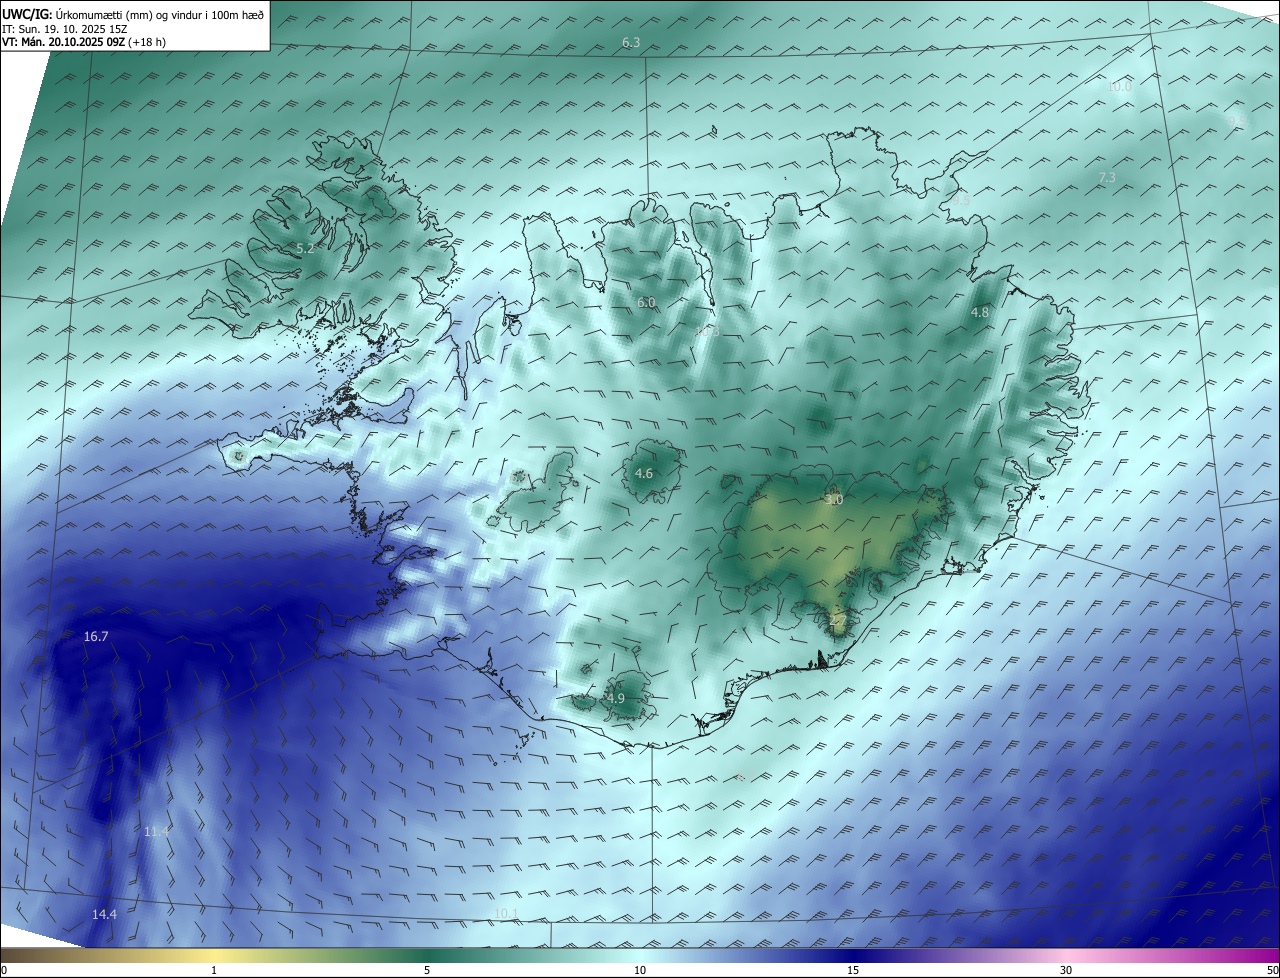Viewport: 1280px width, 978px height.
Task: Click the 5.2 value over the Westfjords
Action: (305, 248)
